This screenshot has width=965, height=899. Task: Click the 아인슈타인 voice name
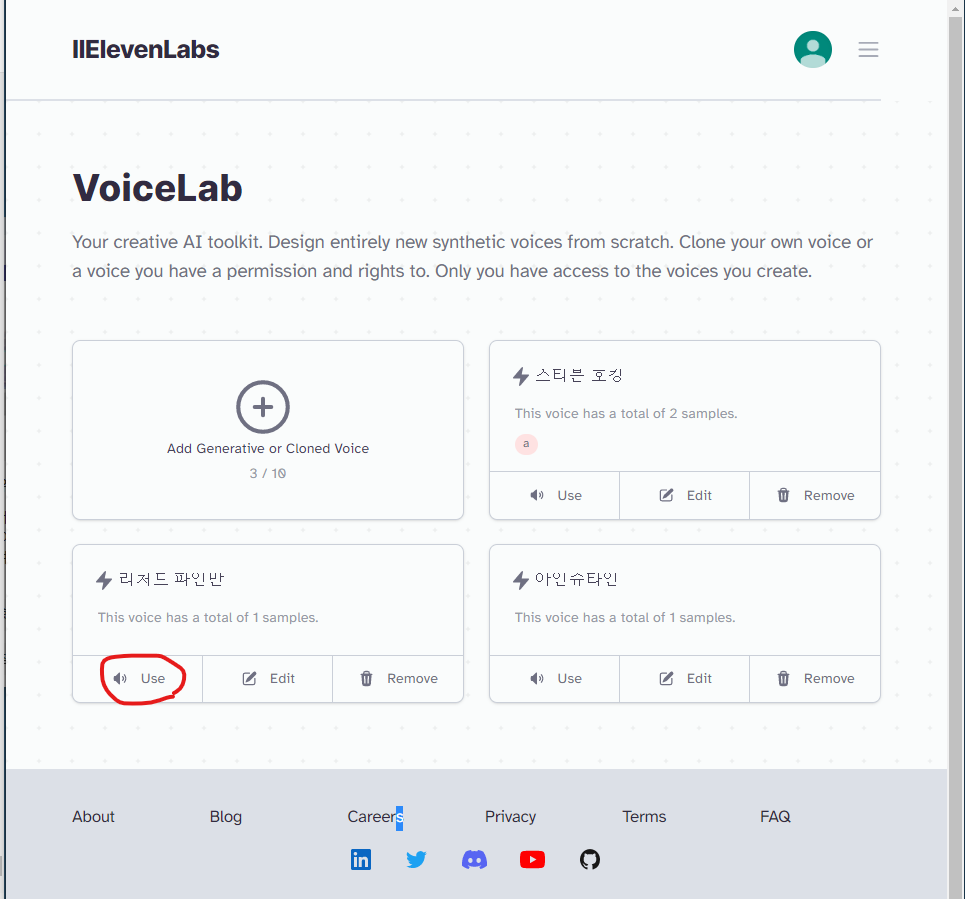[x=576, y=579]
